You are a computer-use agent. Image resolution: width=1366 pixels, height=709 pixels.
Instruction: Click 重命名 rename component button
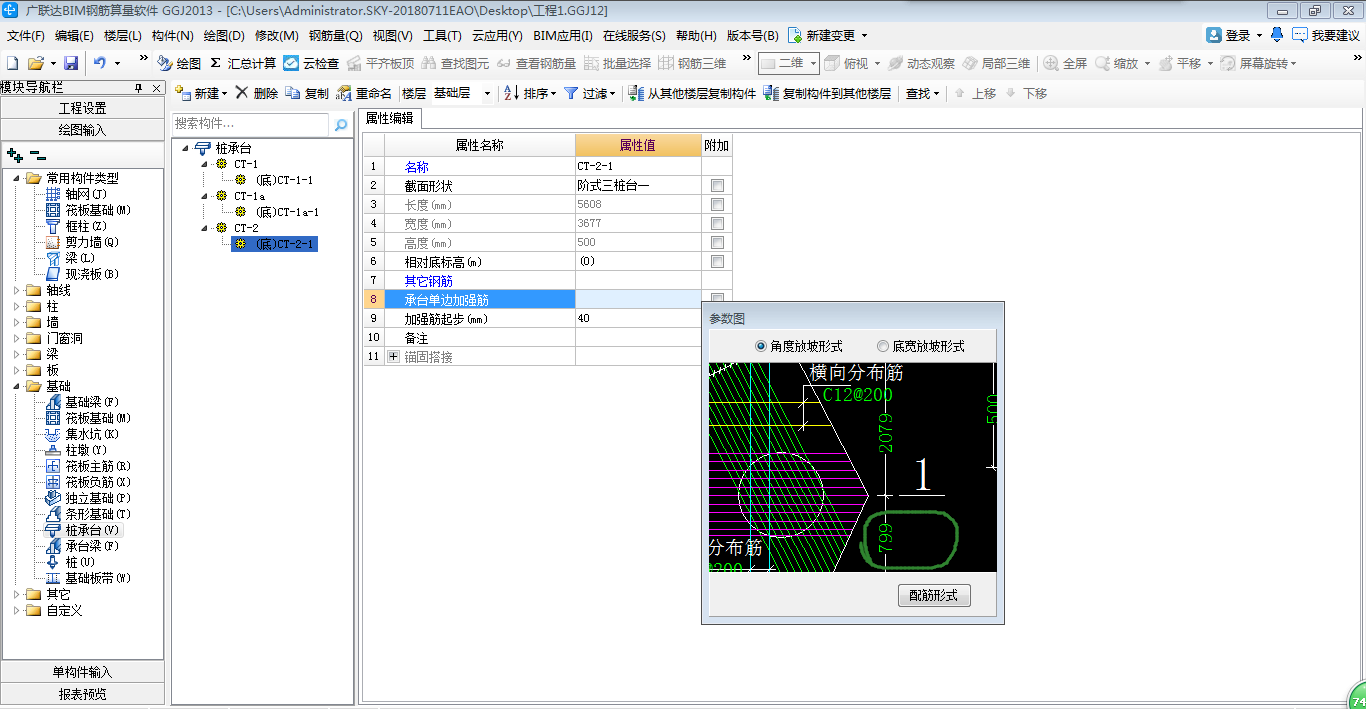364,93
